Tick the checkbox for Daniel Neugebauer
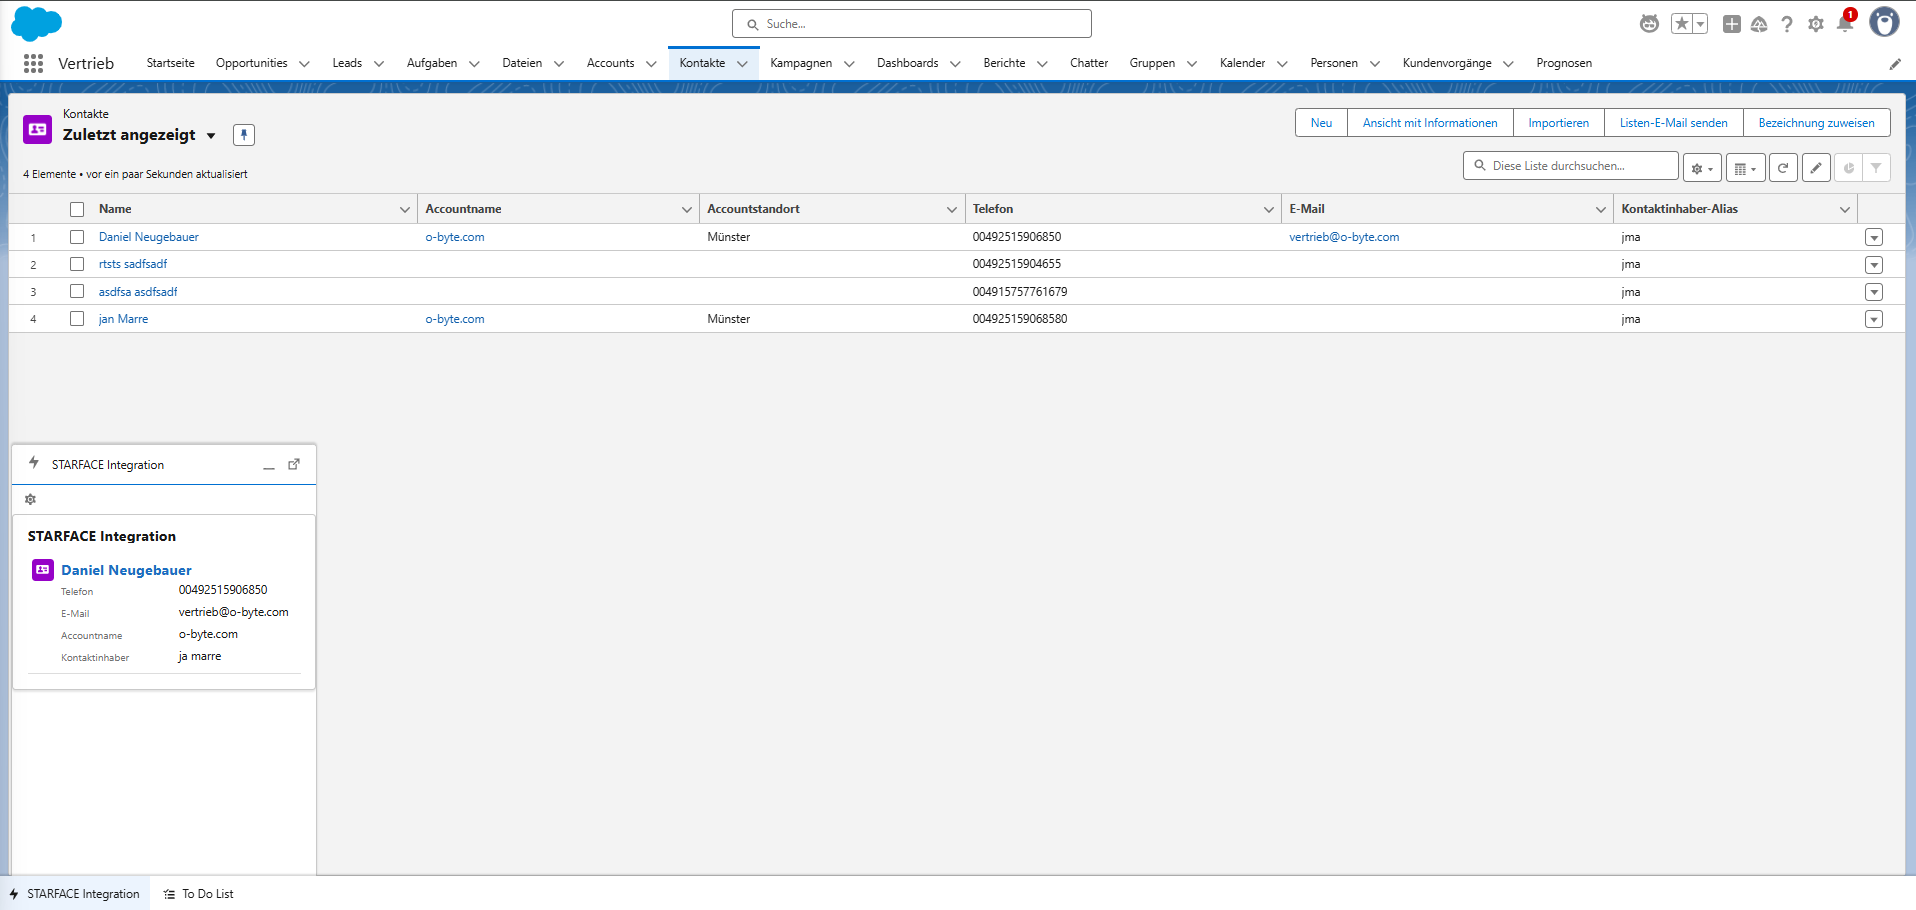 point(77,237)
